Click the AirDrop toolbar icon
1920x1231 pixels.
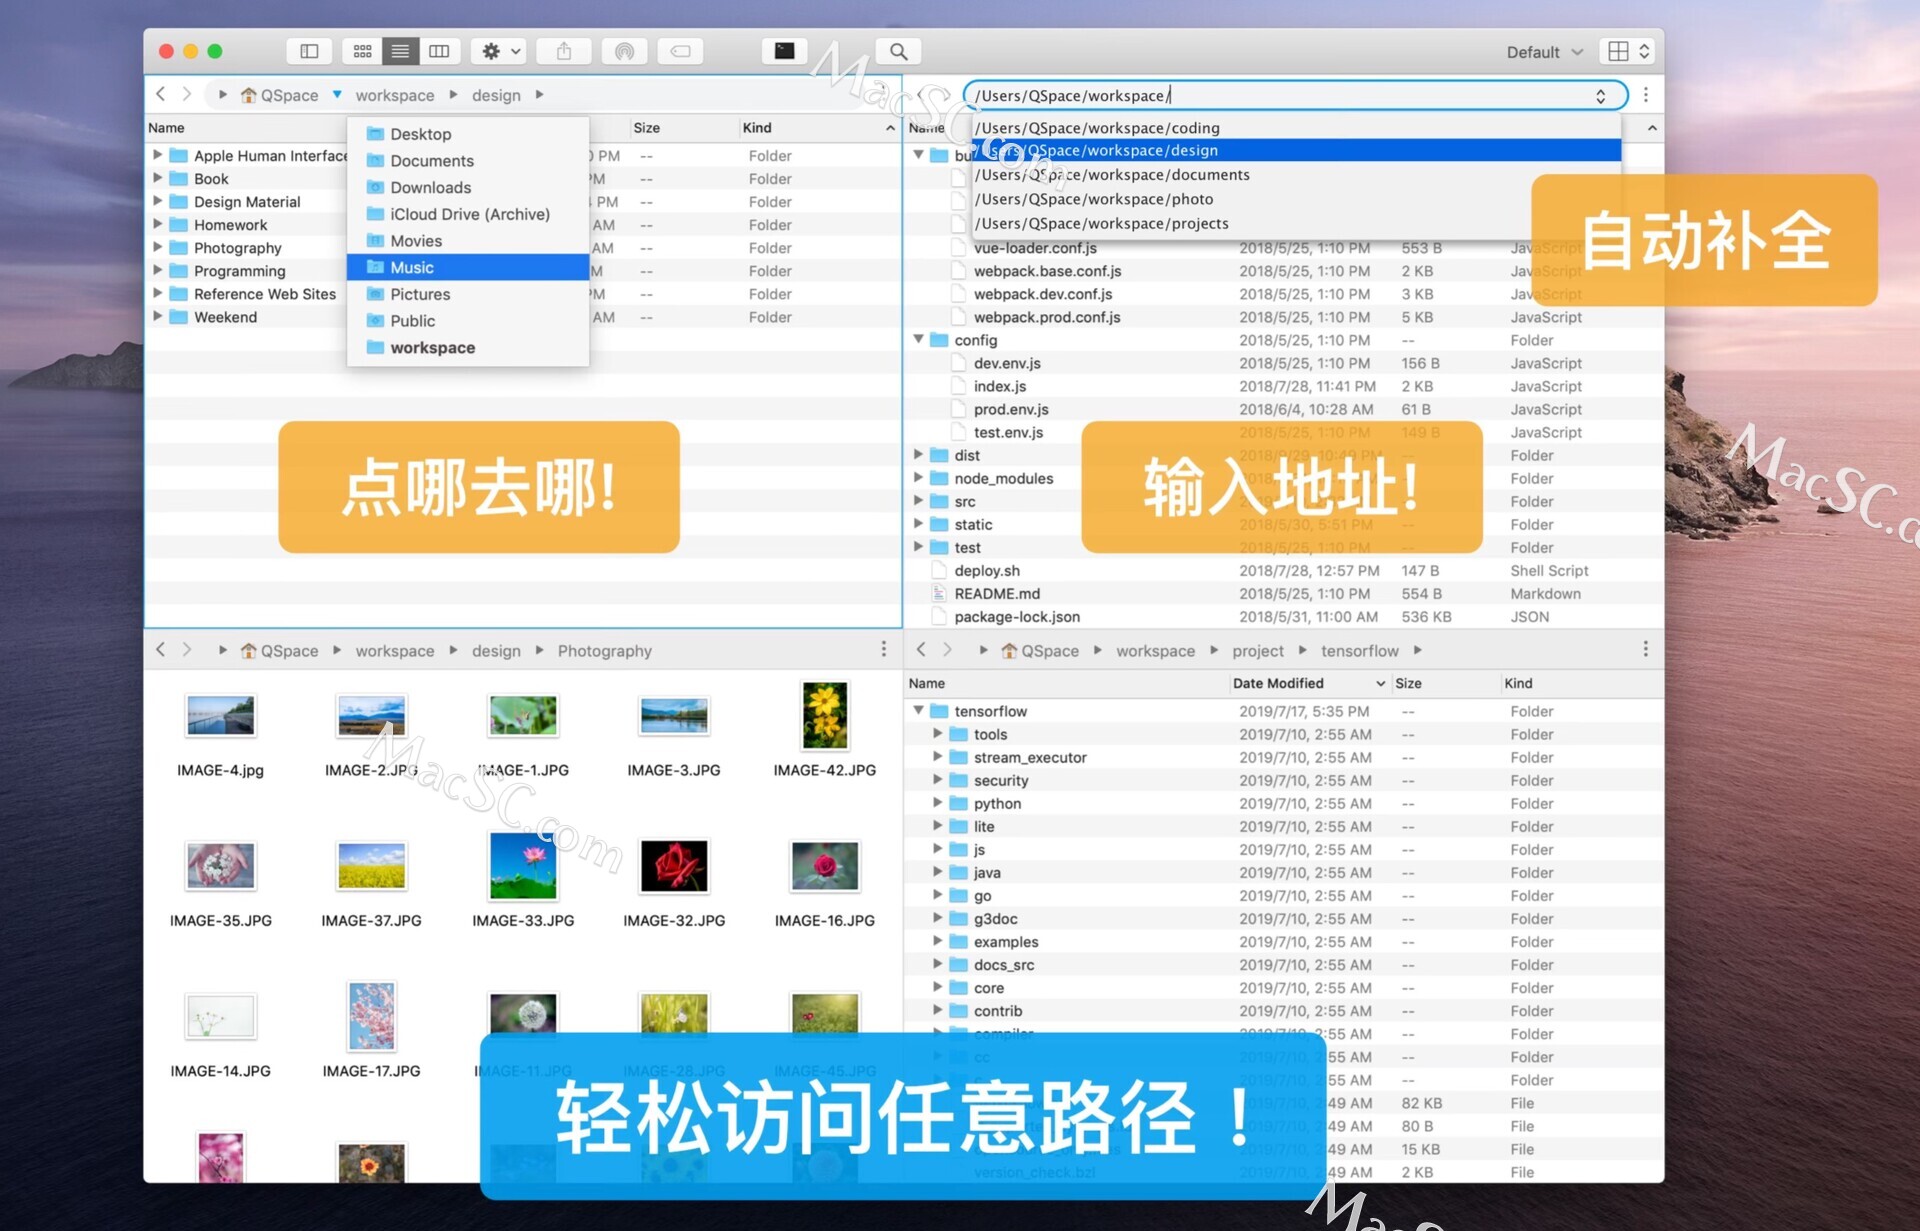click(x=624, y=51)
